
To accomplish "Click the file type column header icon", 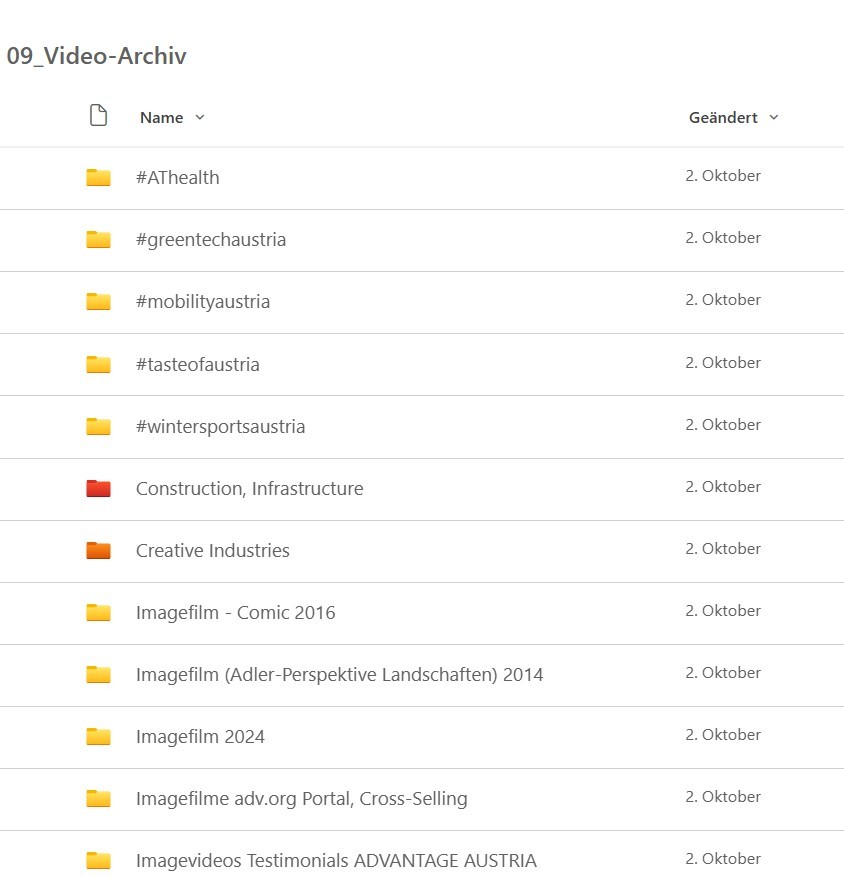I will [x=98, y=116].
